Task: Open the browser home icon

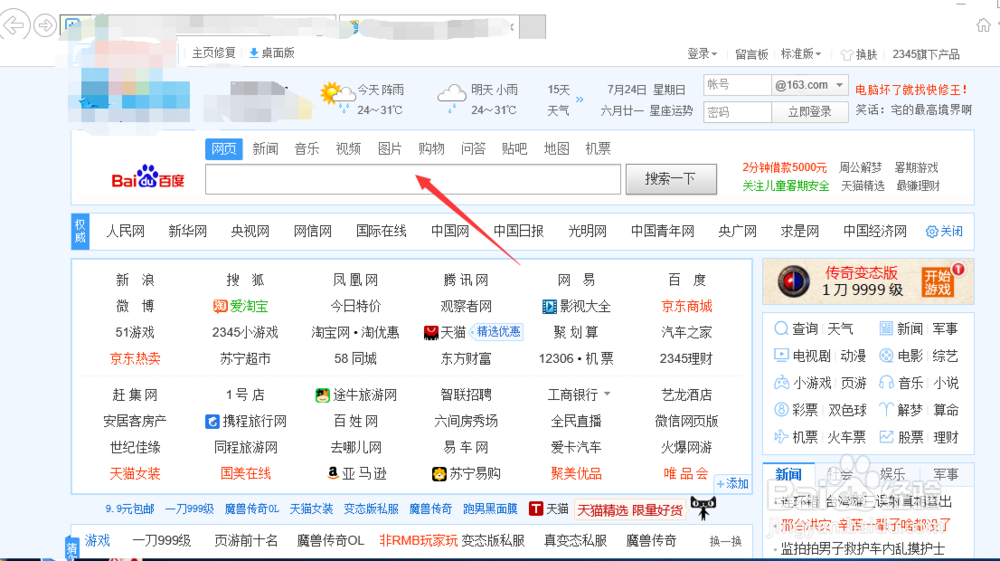Action: pyautogui.click(x=983, y=26)
